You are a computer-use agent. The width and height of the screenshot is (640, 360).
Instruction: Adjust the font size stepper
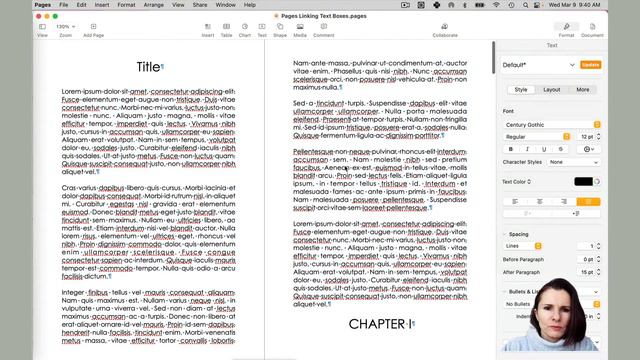(x=598, y=137)
